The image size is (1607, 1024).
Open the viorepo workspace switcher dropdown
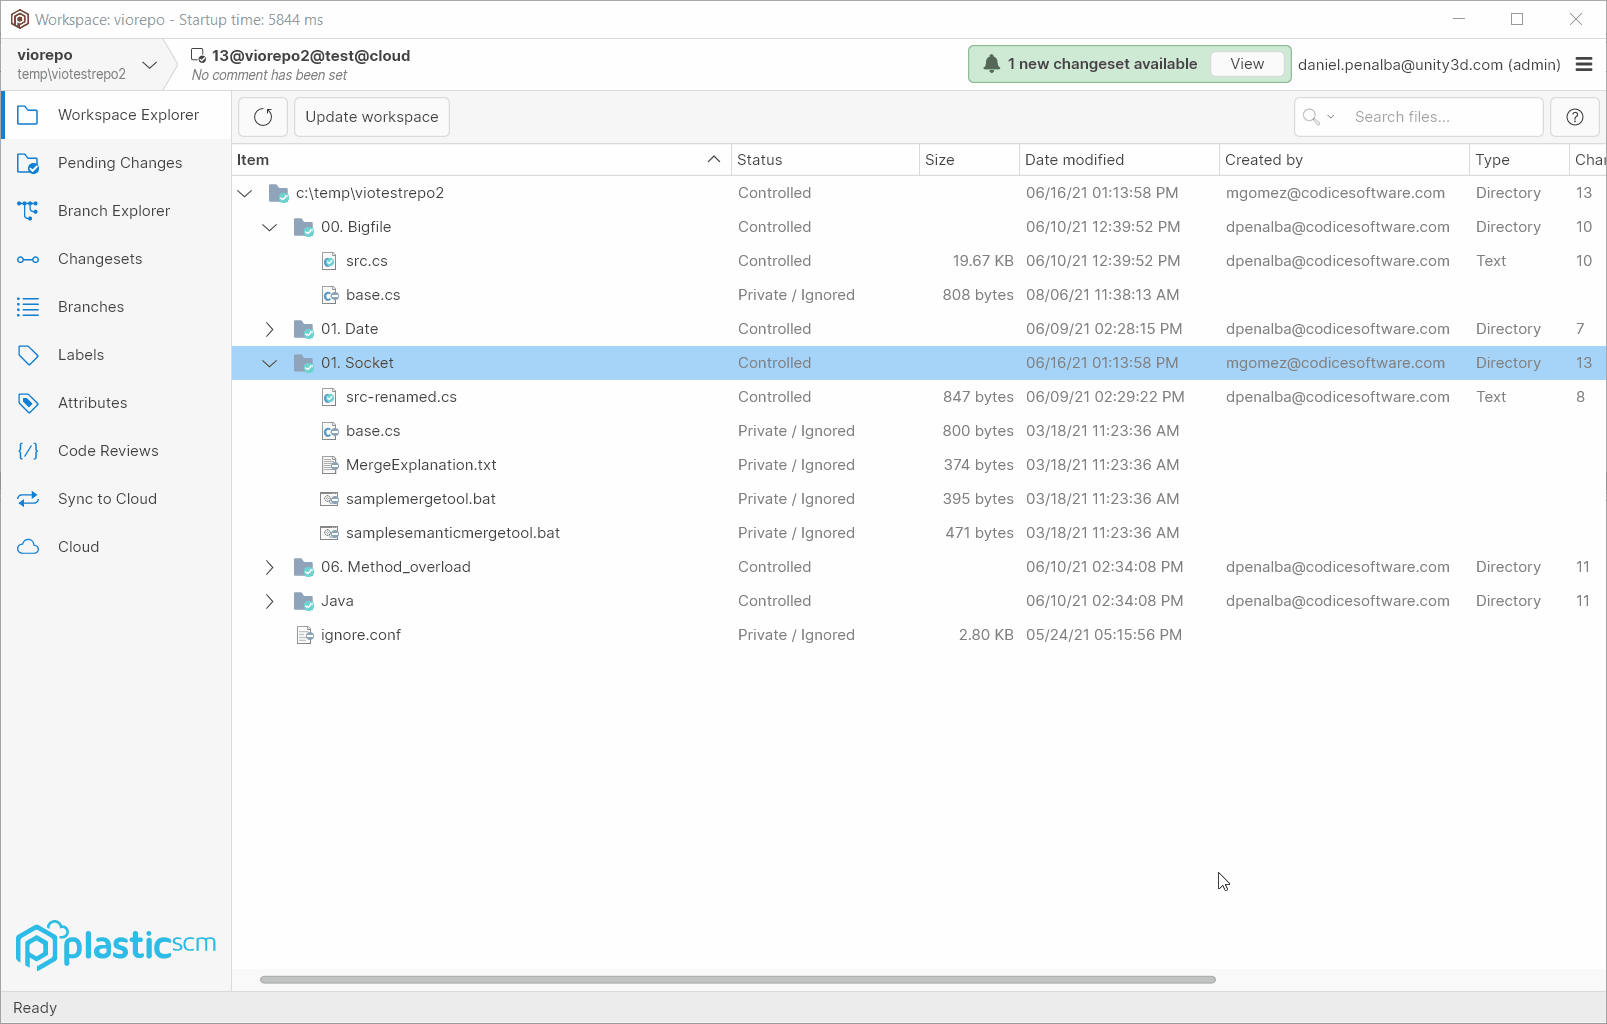150,64
